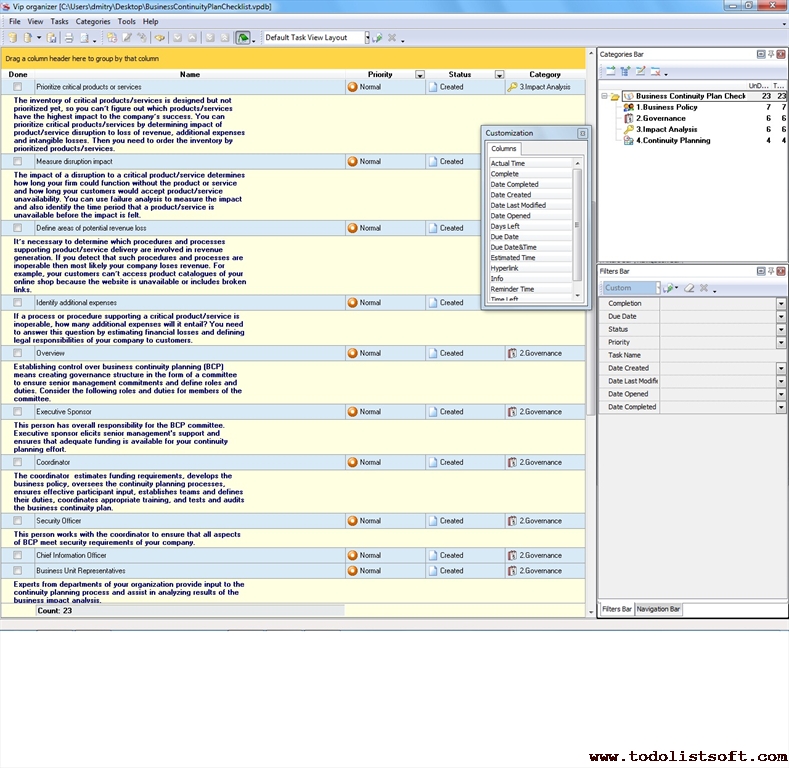Click the add subcategory icon in Categories Bar

click(x=625, y=71)
